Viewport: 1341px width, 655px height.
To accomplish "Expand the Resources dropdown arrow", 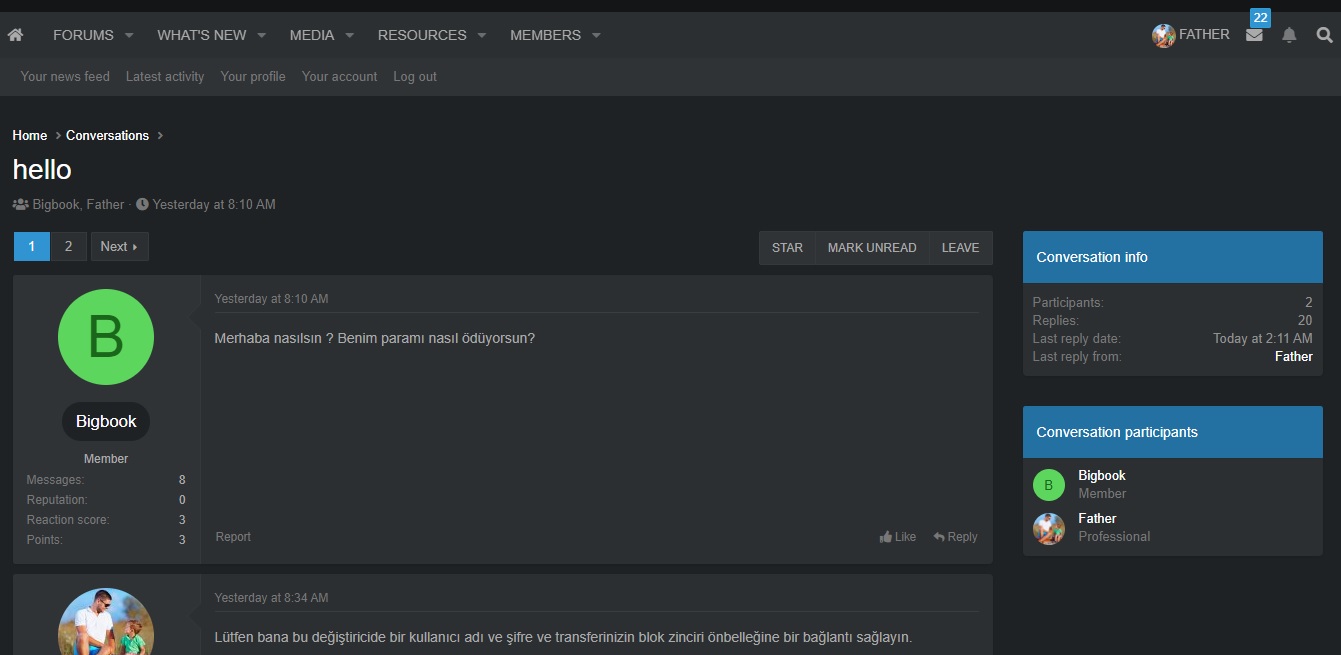I will pyautogui.click(x=481, y=35).
